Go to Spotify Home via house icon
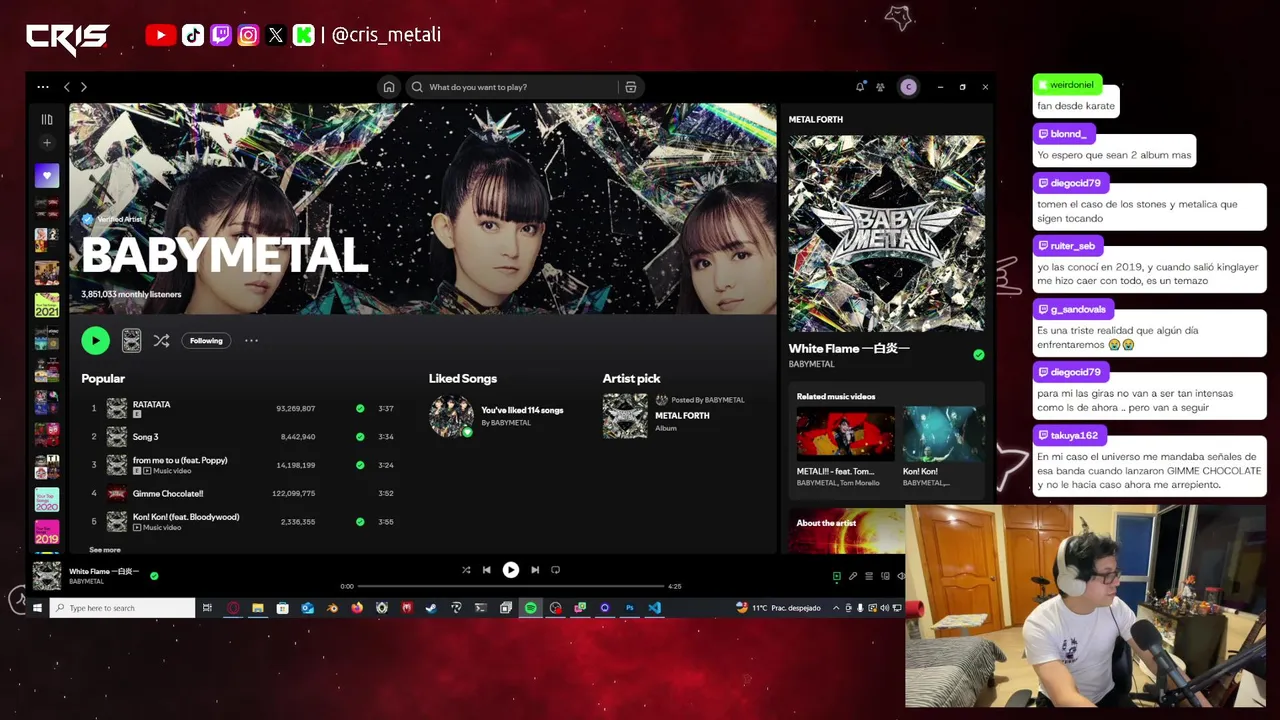 [x=389, y=87]
